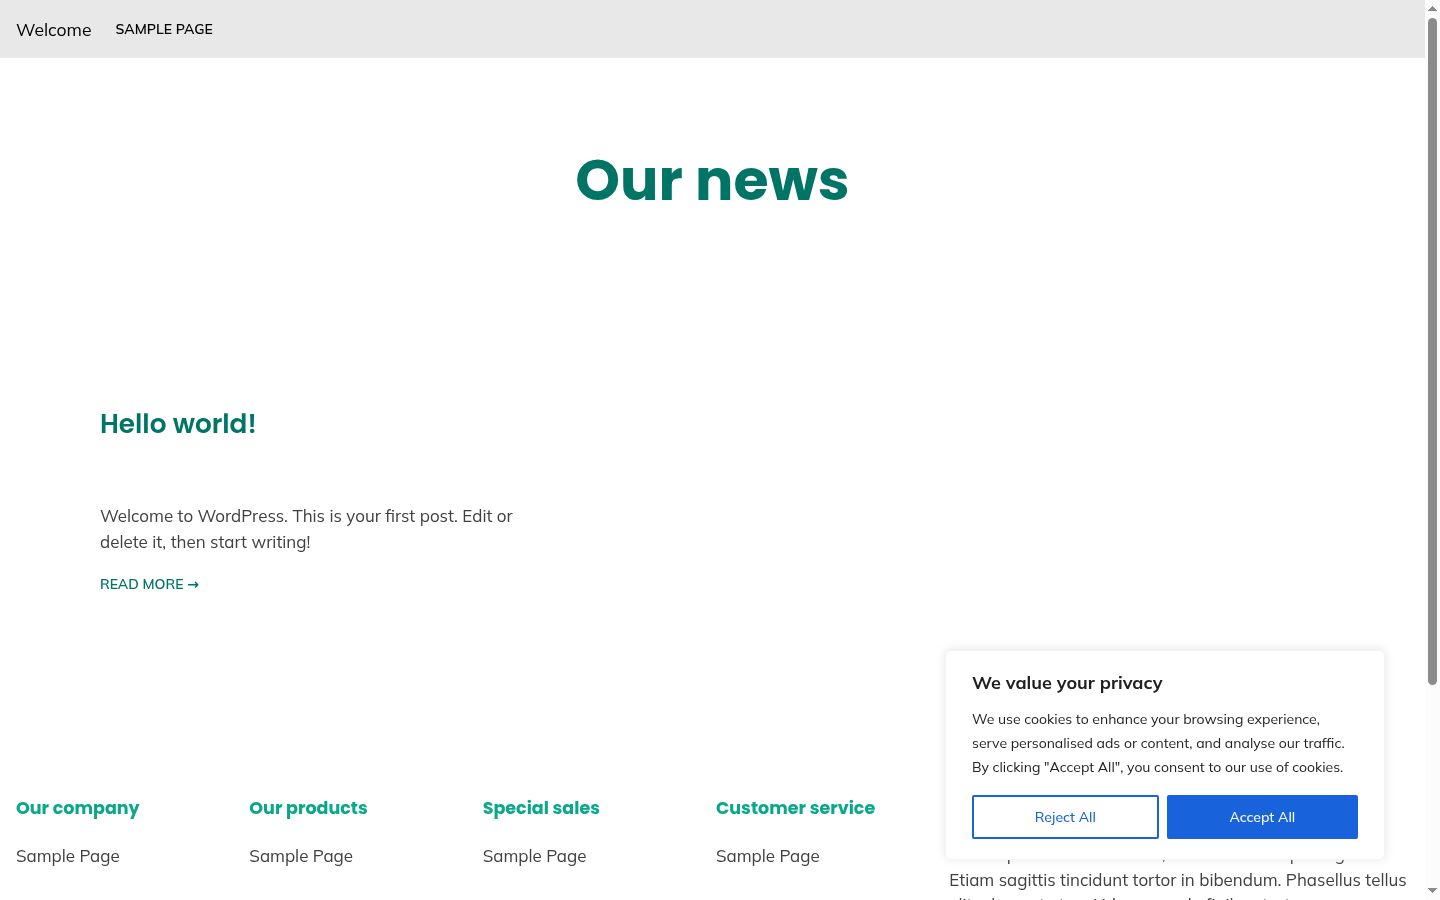Image resolution: width=1440 pixels, height=900 pixels.
Task: Click the vertical scrollbar thumb
Action: (1432, 351)
